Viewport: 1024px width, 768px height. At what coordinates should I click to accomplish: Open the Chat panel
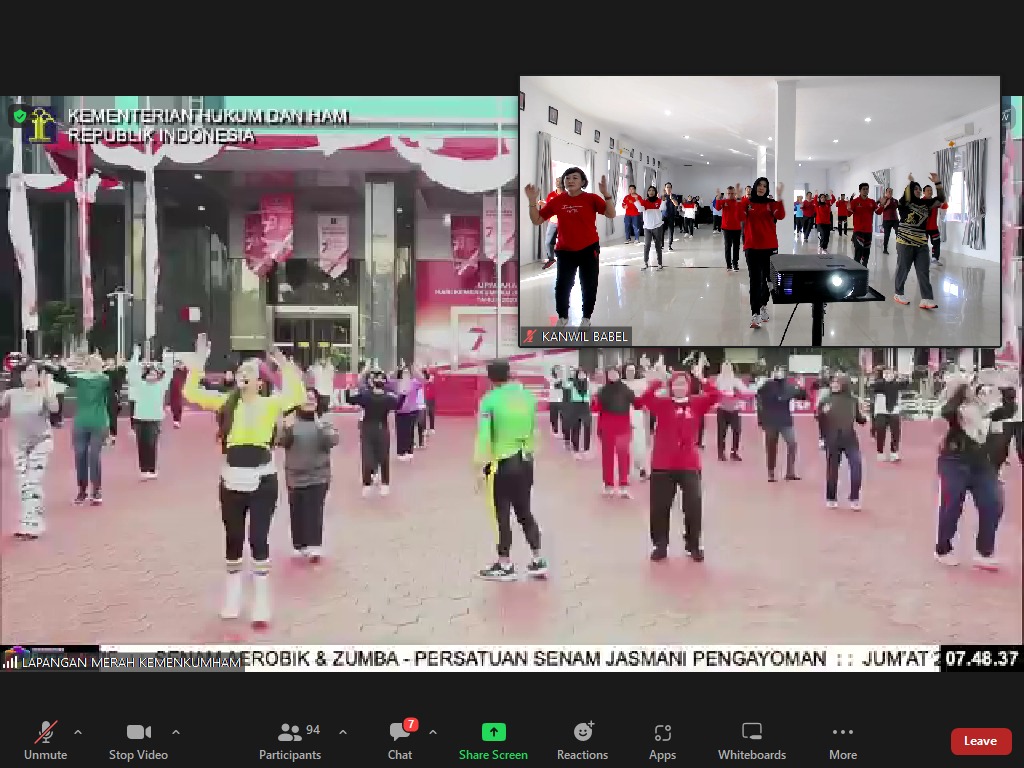click(400, 740)
